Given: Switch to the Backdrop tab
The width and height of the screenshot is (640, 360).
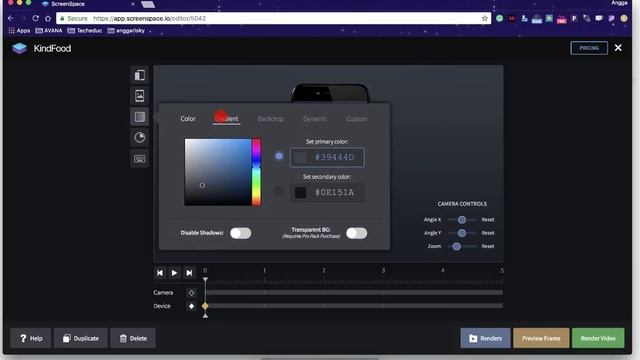Looking at the screenshot, I should coord(271,119).
